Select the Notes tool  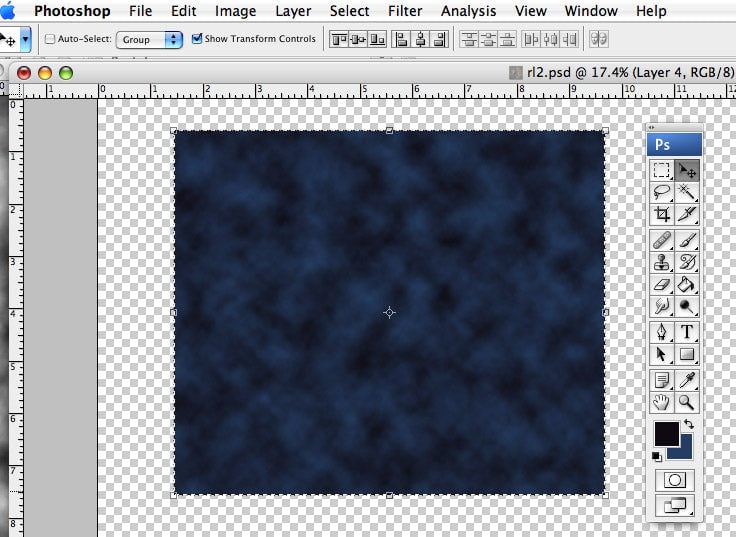tap(662, 380)
